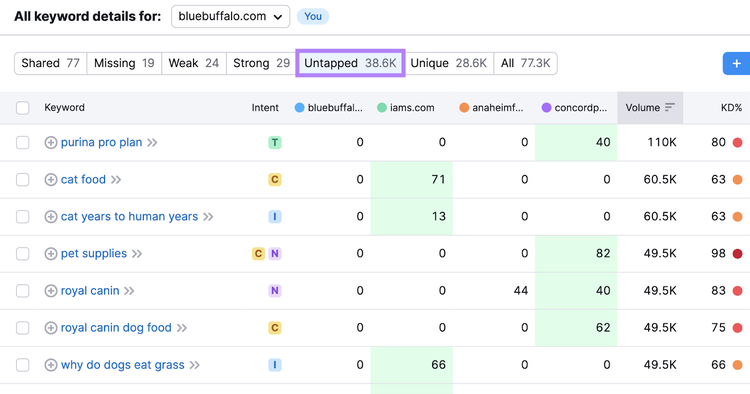
Task: Click the C intent badge for cat food
Action: coord(275,179)
